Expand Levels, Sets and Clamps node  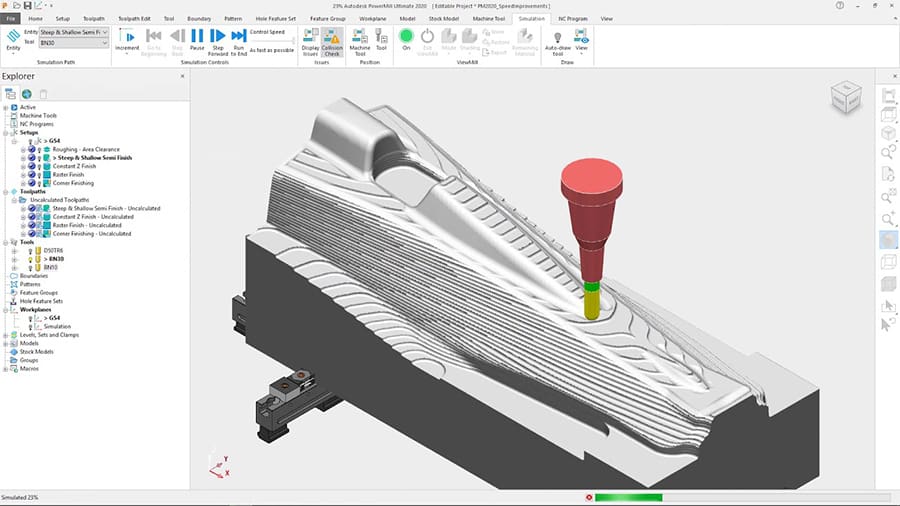6,335
